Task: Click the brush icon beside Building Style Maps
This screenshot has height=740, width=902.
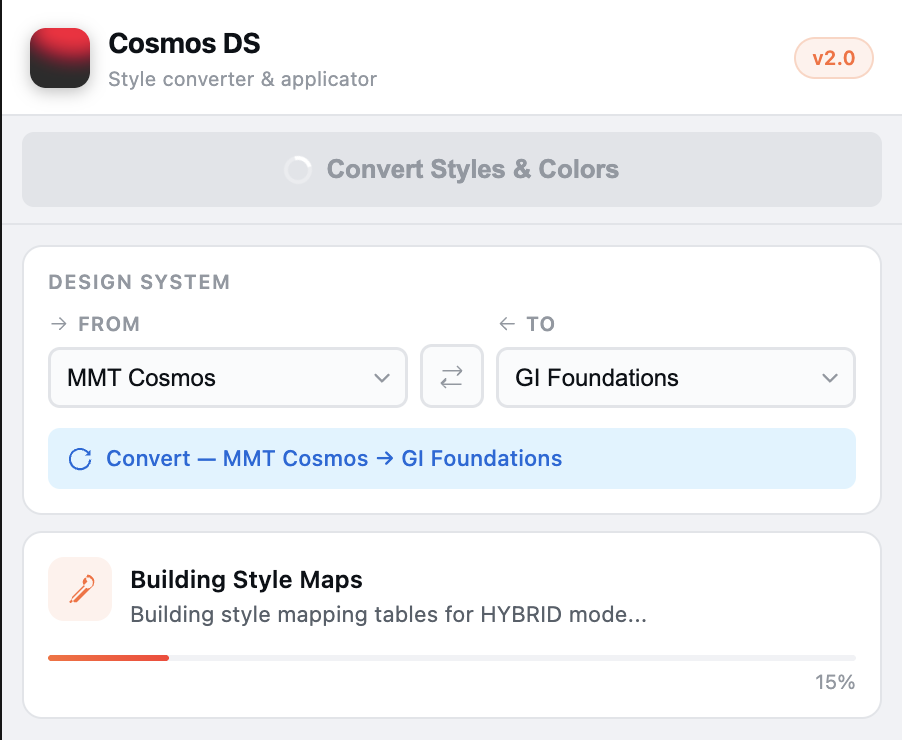Action: pyautogui.click(x=80, y=589)
